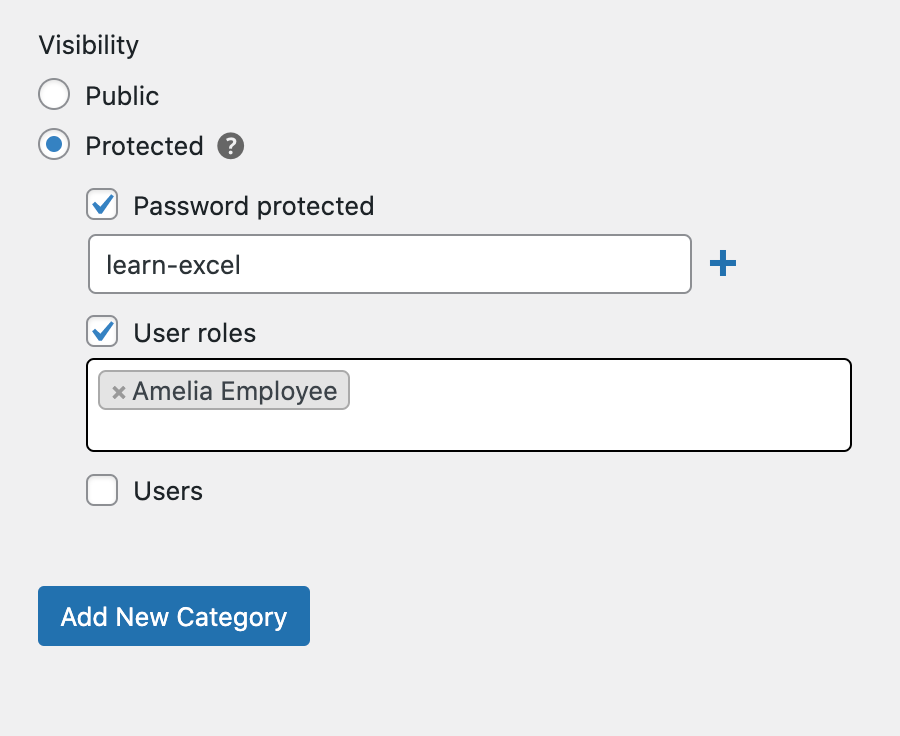Viewport: 900px width, 736px height.
Task: Click the 'Password protected' label text
Action: 254,206
